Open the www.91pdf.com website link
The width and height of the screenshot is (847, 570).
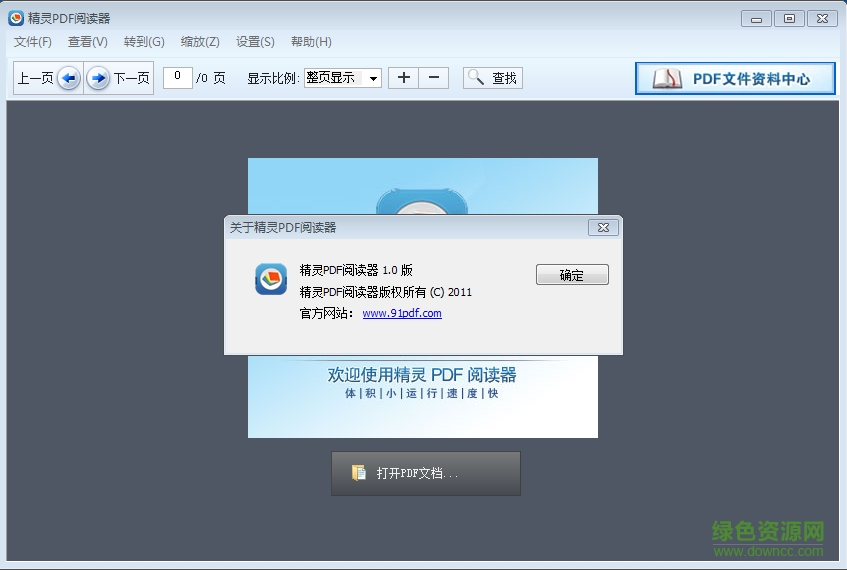[x=402, y=313]
